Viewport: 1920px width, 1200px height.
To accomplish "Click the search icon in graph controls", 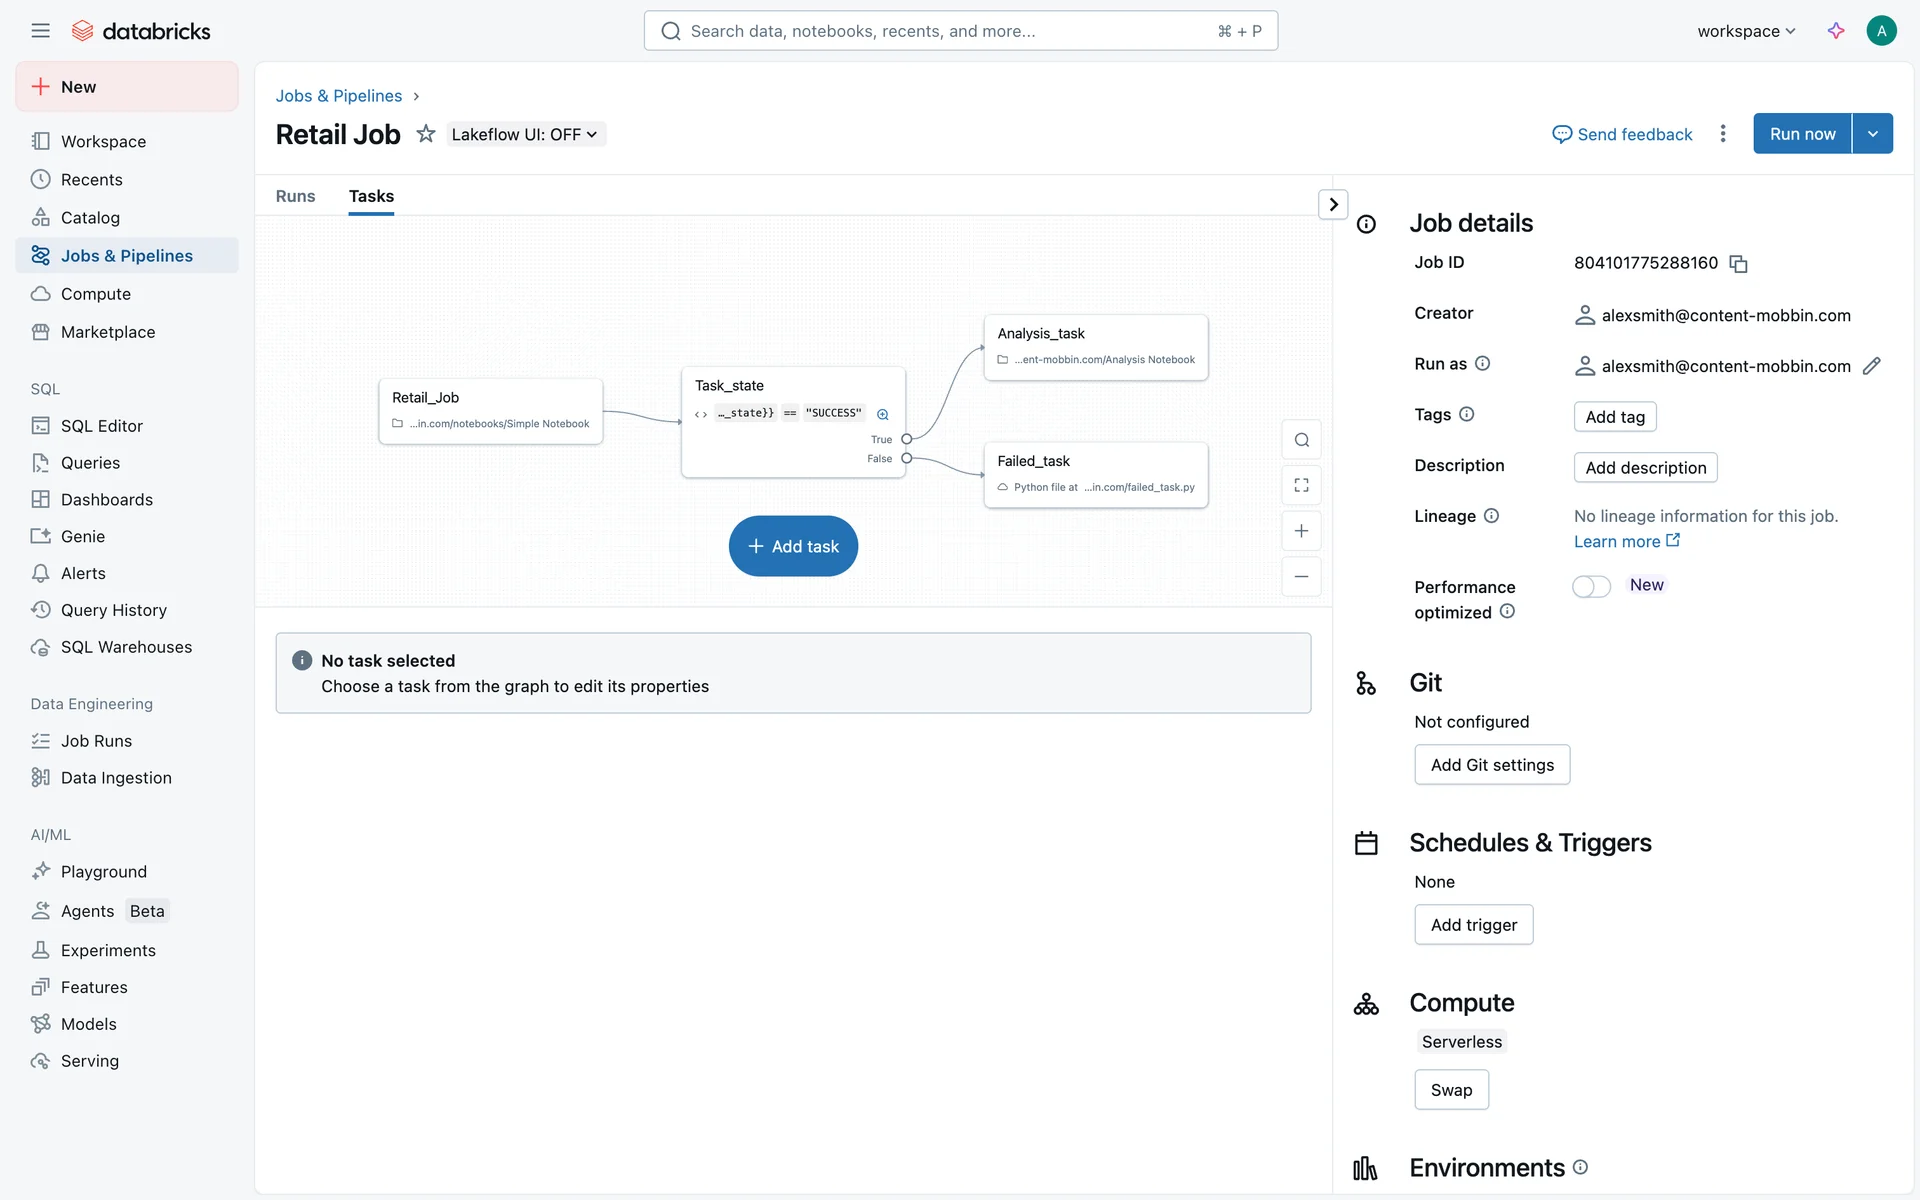I will 1301,440.
